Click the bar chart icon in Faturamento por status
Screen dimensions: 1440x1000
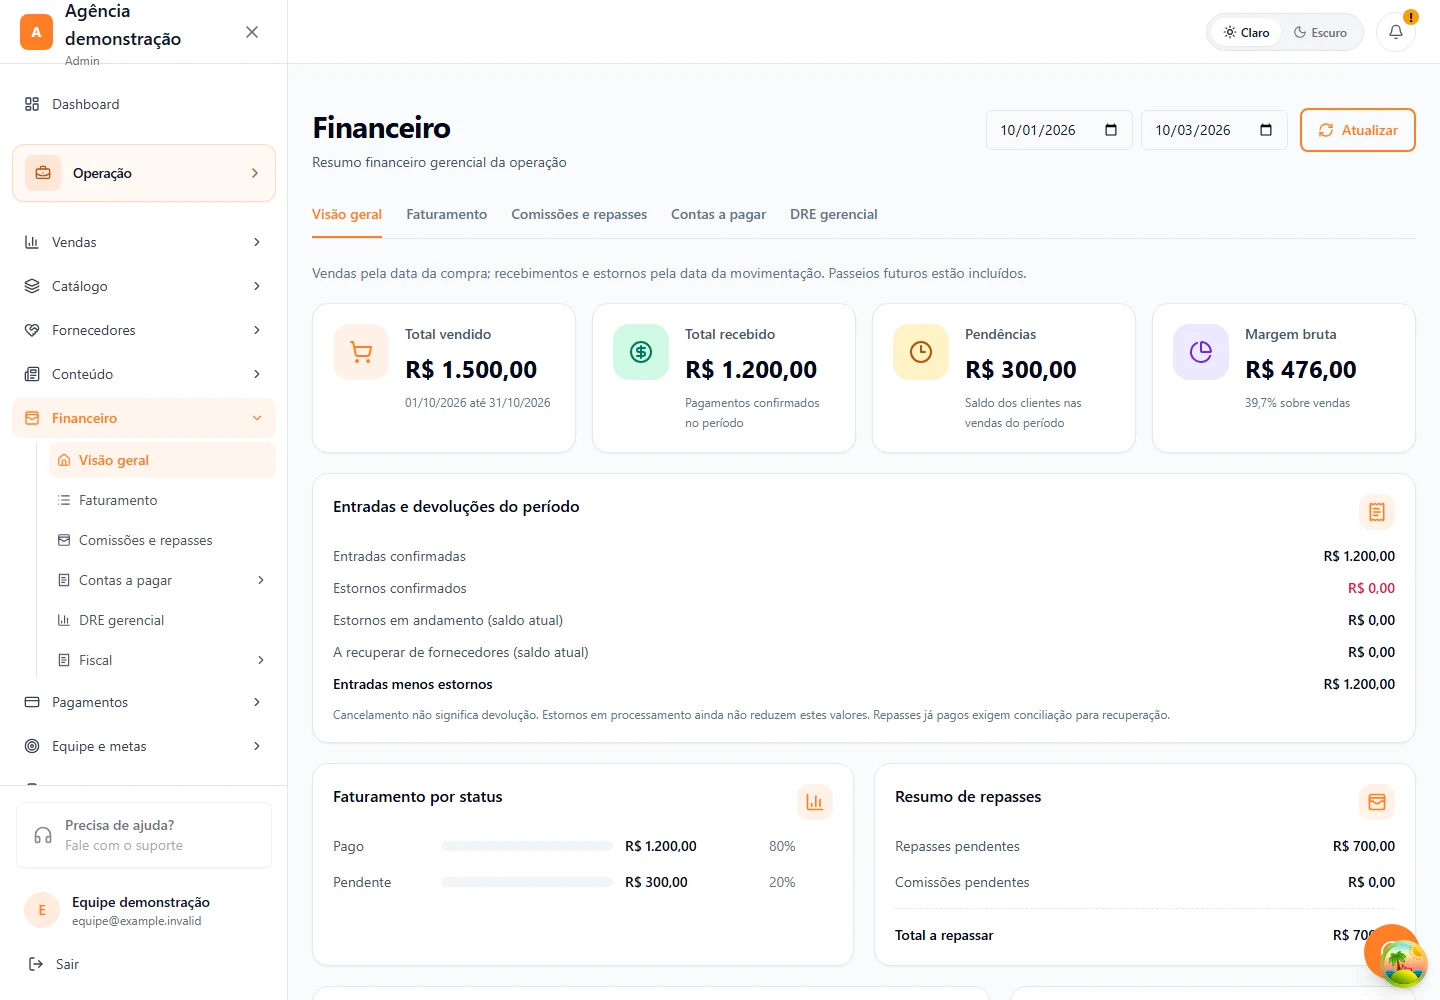(x=815, y=802)
